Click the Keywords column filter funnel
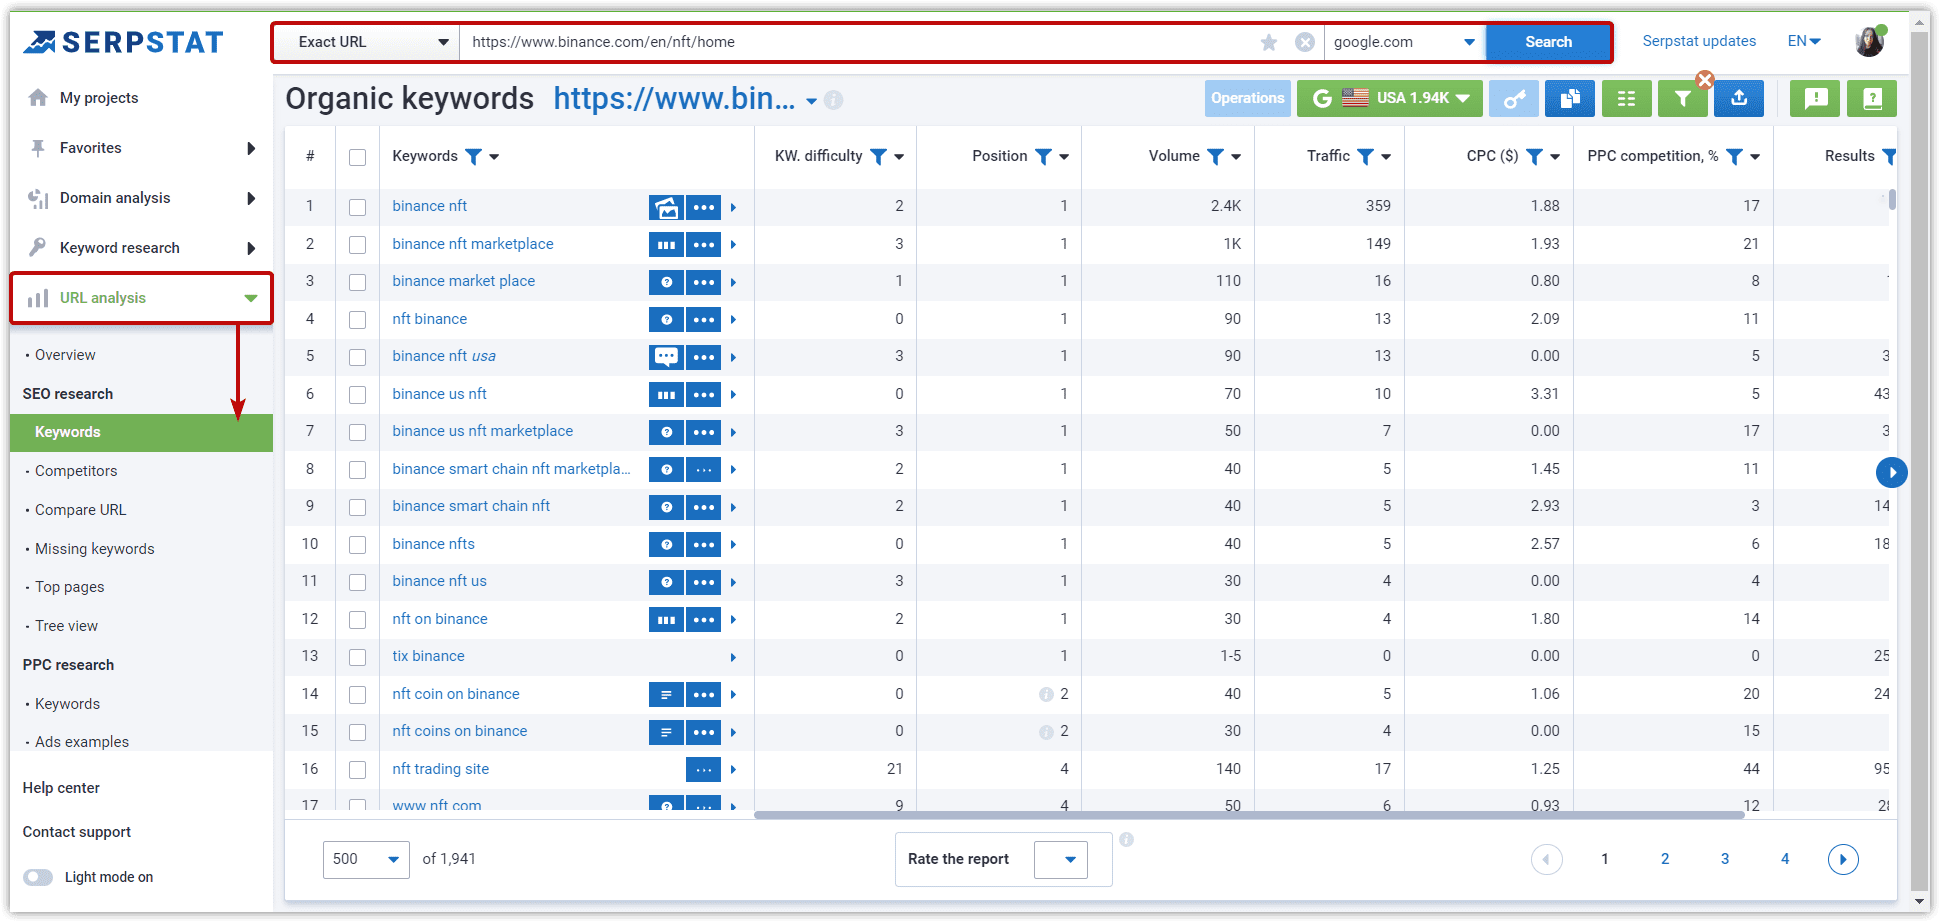 pyautogui.click(x=474, y=157)
